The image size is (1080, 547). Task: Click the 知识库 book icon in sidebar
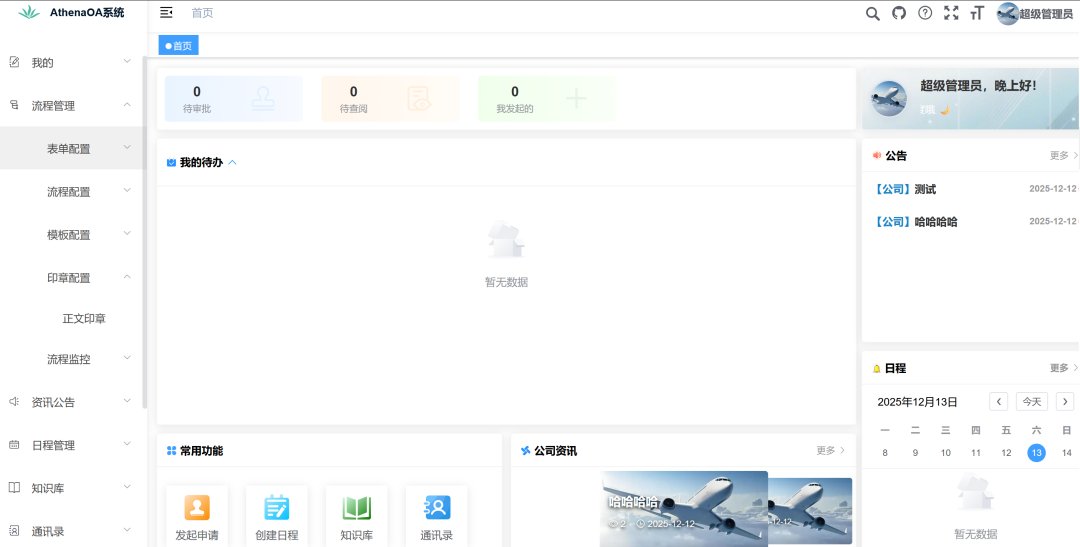pos(14,488)
